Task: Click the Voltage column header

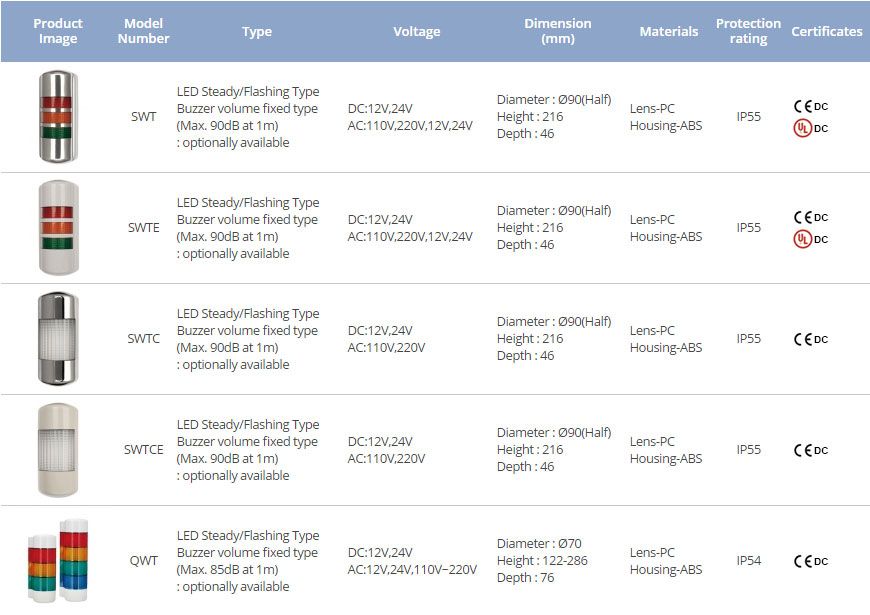Action: pos(417,32)
